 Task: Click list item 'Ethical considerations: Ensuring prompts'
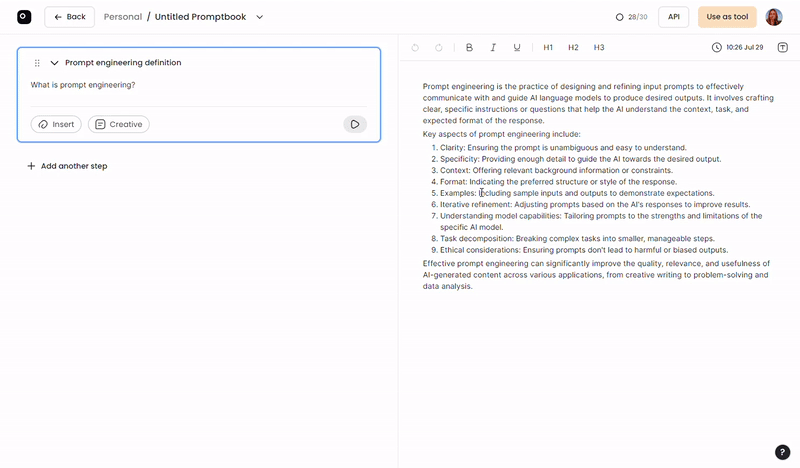click(x=584, y=250)
